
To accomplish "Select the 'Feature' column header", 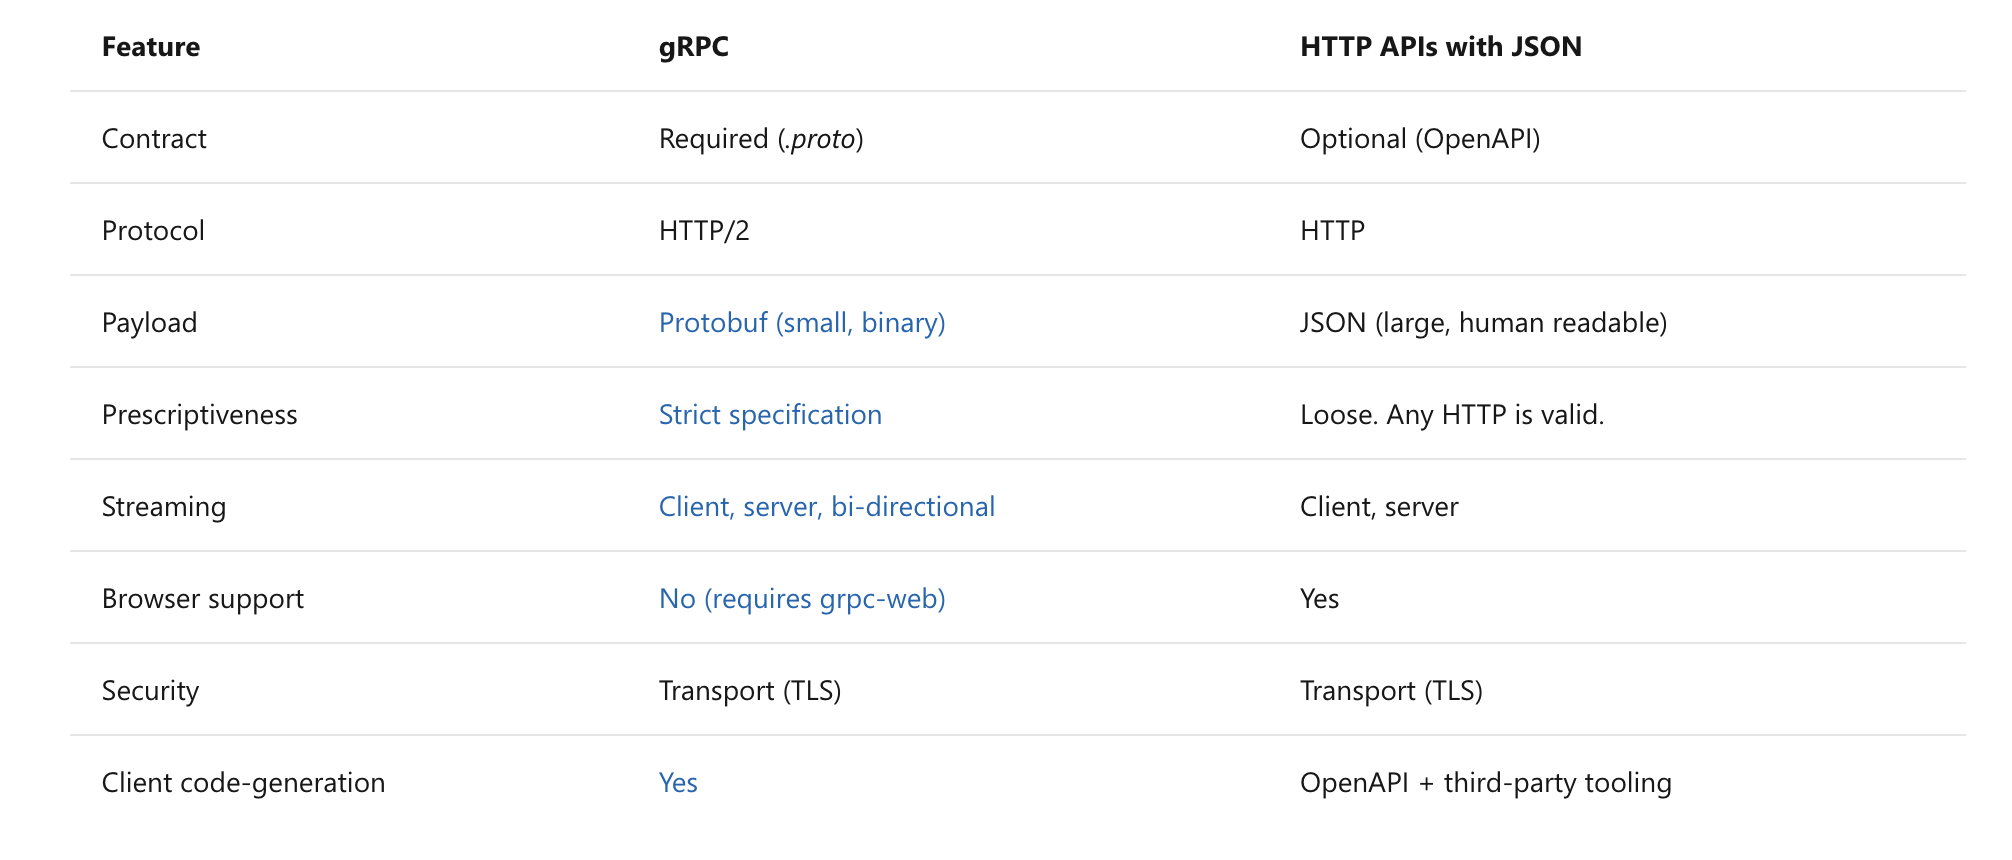I will 151,47.
